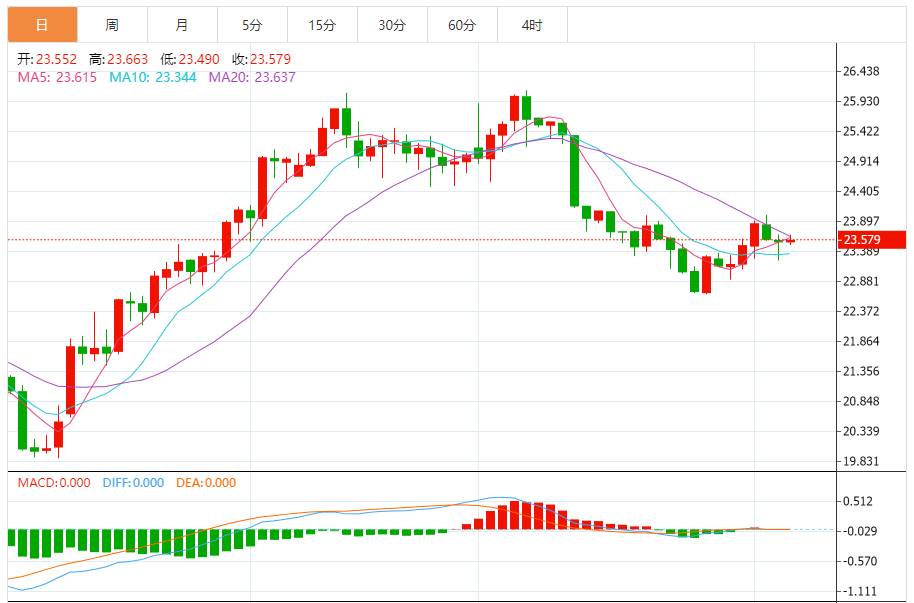Click the MACD:0.000 indicator label

coord(54,483)
